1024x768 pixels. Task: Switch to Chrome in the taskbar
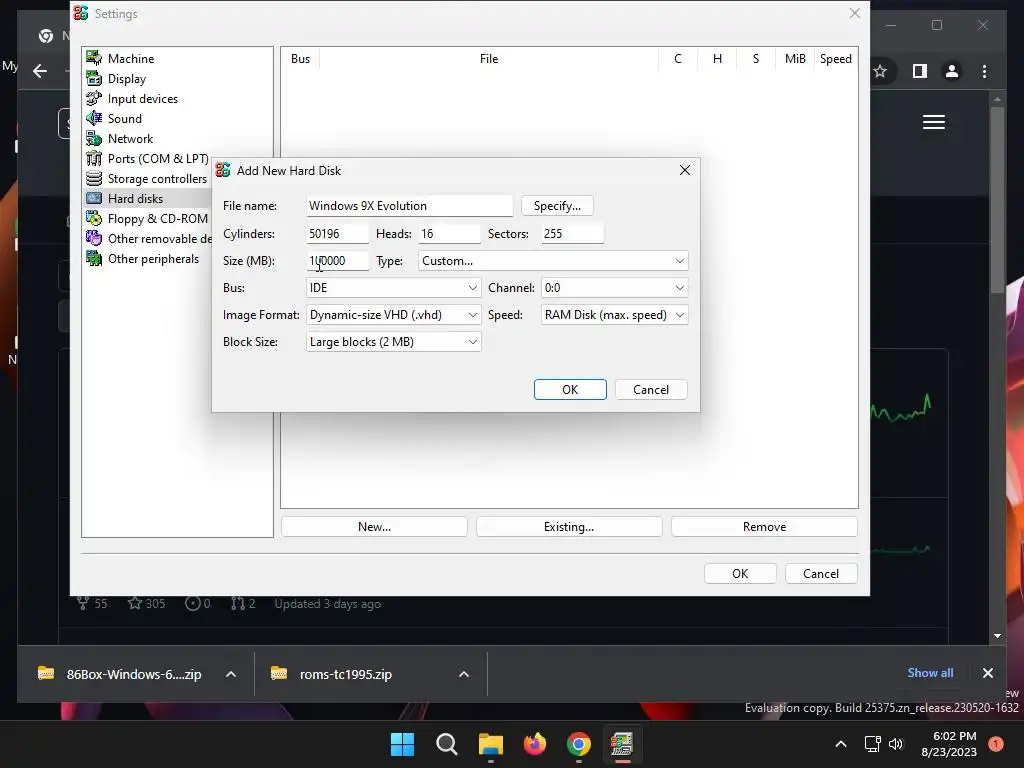(579, 744)
